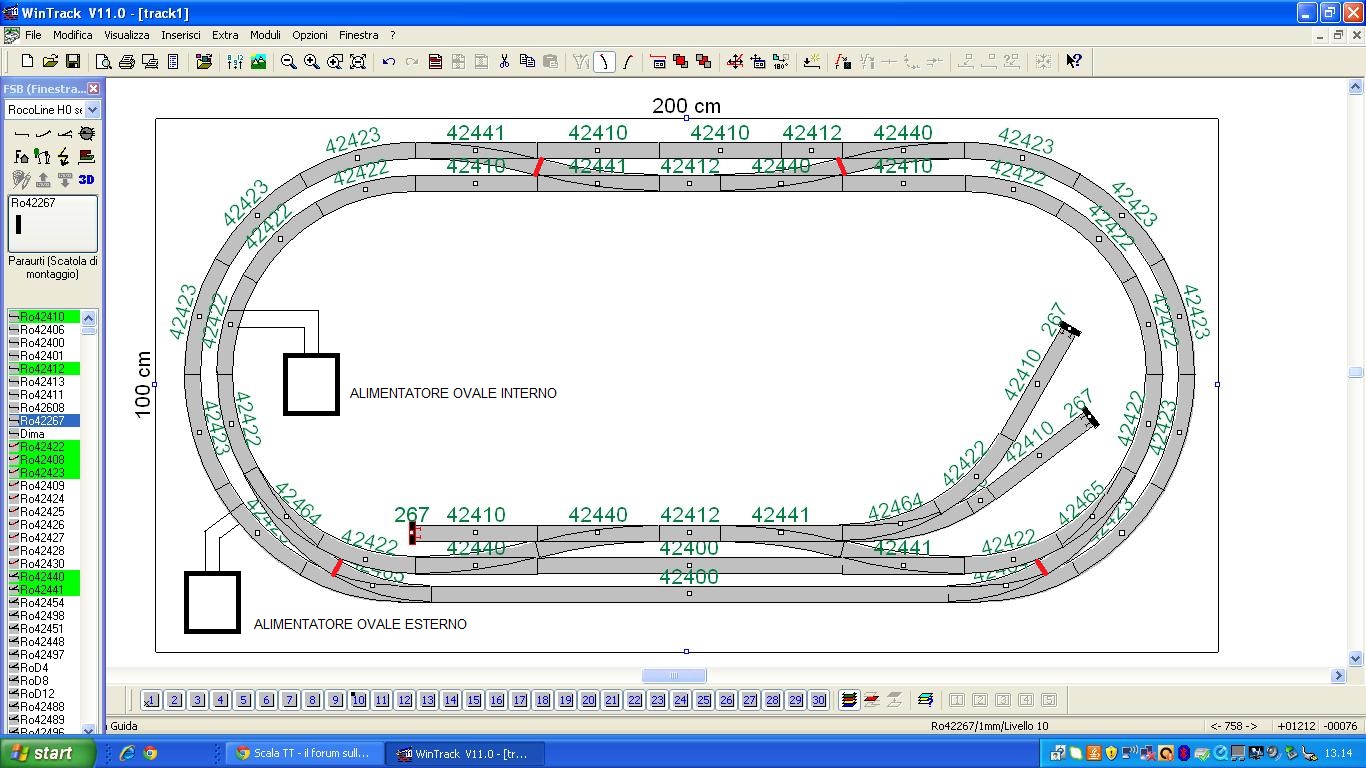Switch to layer 15
Viewport: 1366px width, 768px height.
click(x=473, y=700)
